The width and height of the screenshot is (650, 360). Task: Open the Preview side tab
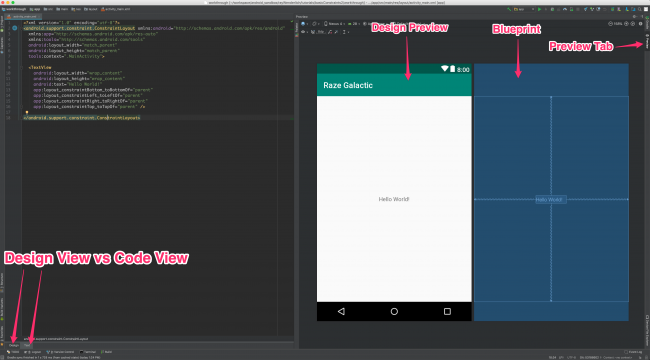tap(647, 41)
